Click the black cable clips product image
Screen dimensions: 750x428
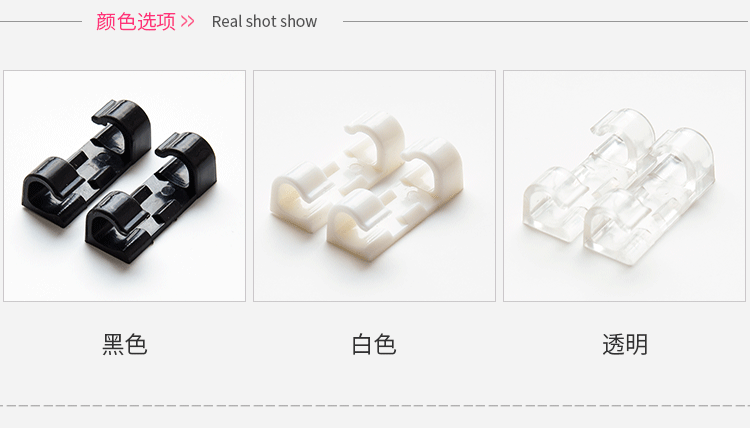[x=124, y=186]
